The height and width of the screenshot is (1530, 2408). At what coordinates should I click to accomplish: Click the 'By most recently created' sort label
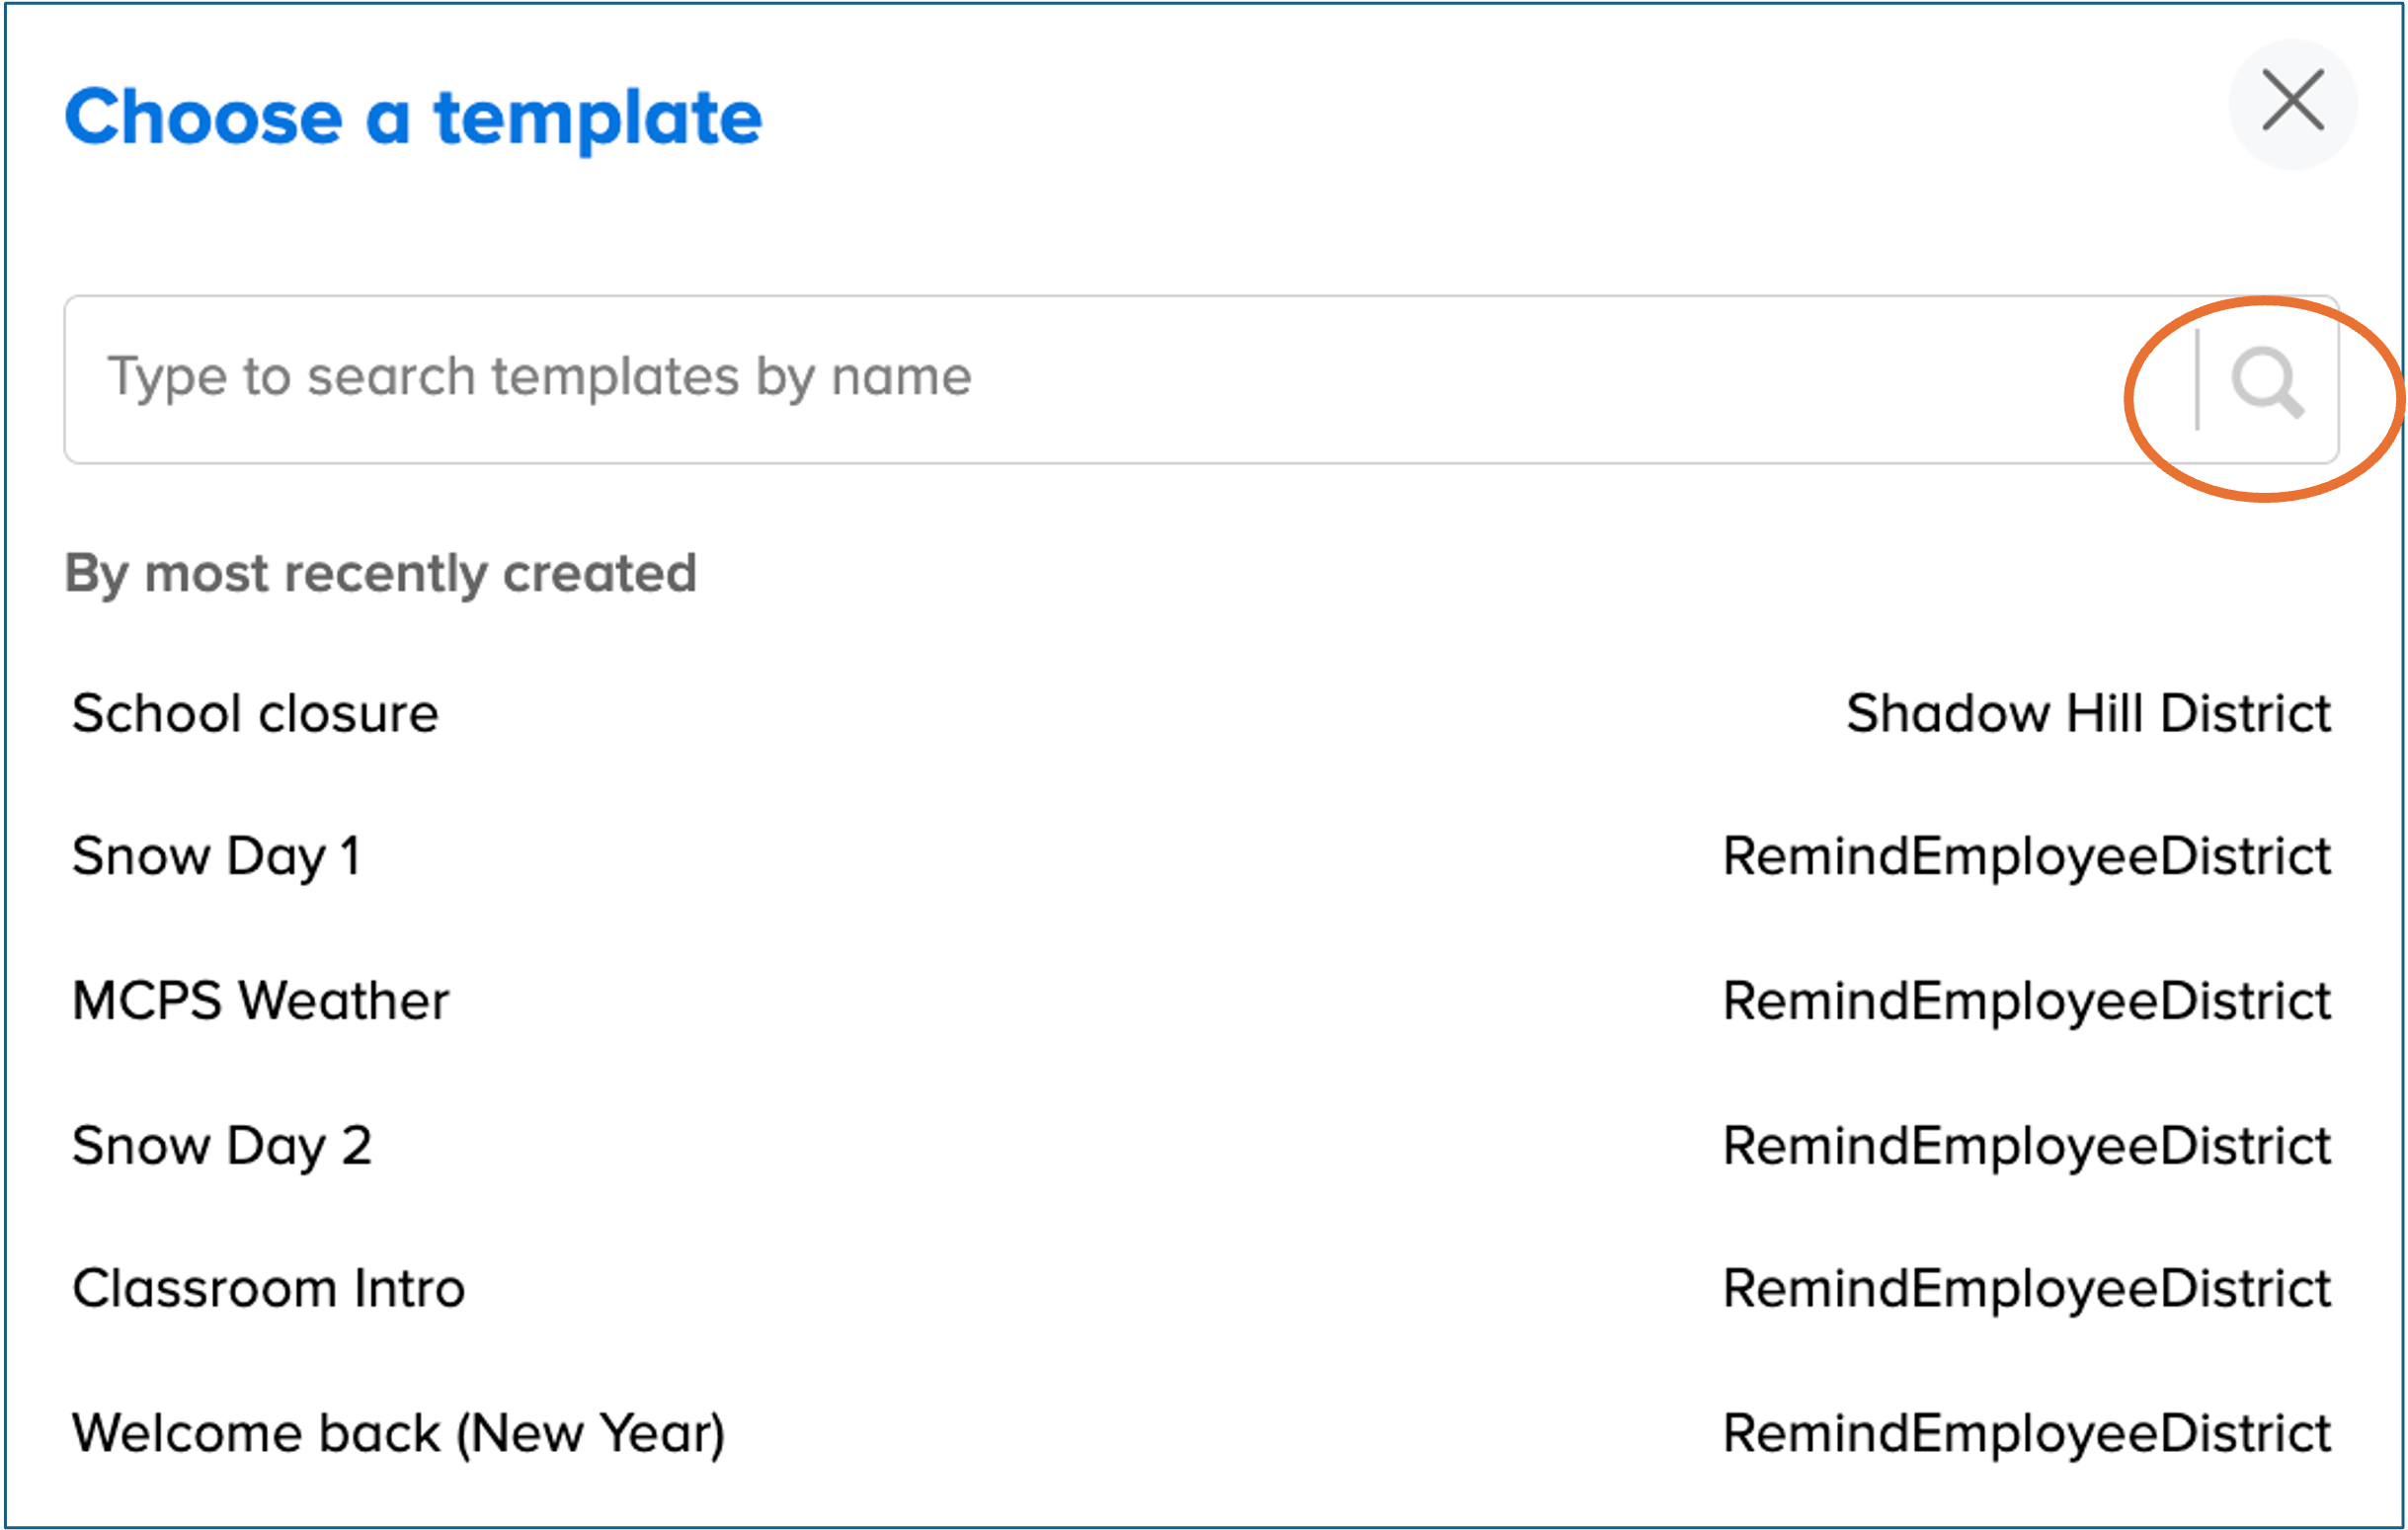coord(380,574)
